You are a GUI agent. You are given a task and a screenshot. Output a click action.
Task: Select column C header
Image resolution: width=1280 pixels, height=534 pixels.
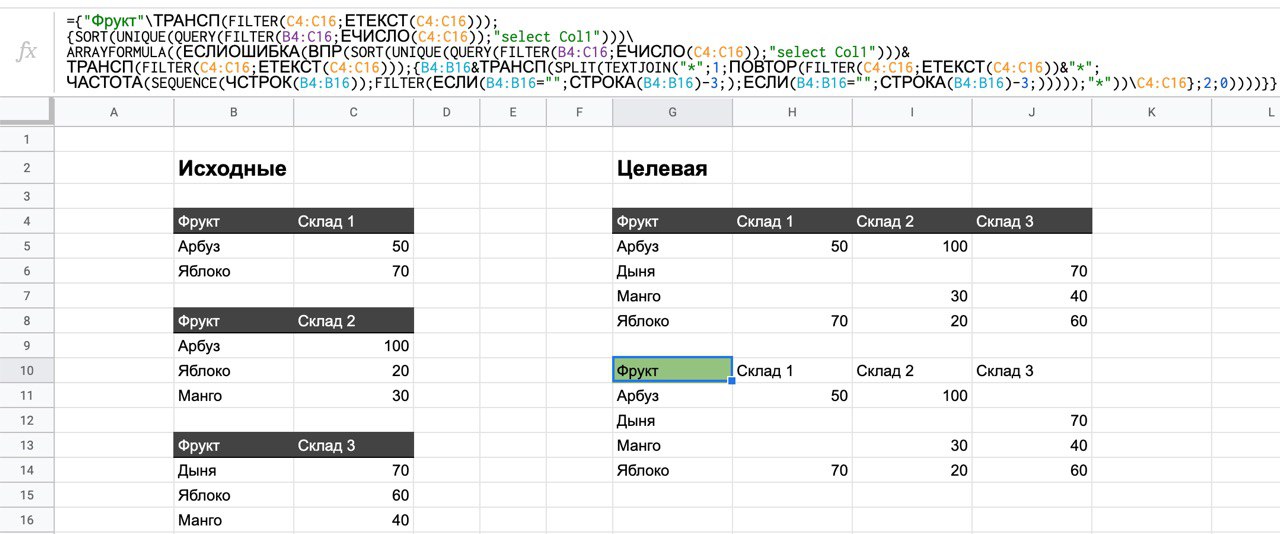pyautogui.click(x=353, y=113)
